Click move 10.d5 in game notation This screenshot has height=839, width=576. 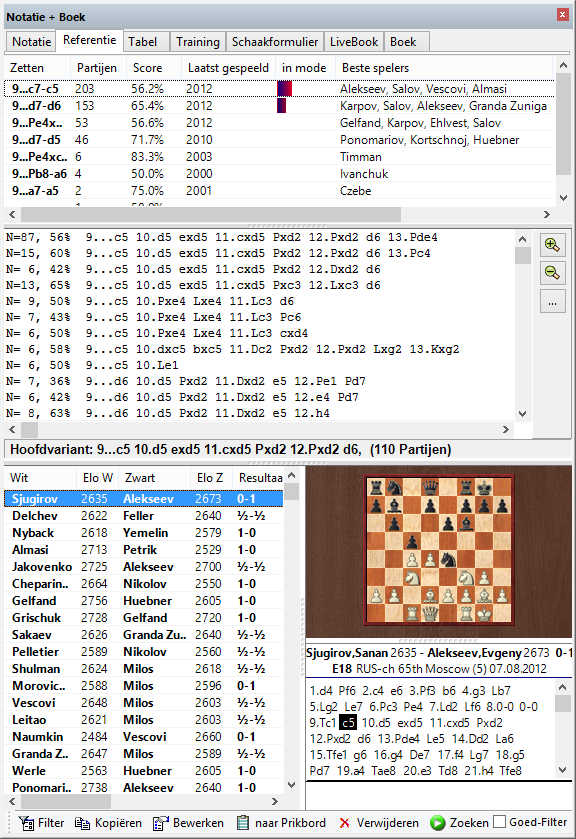[376, 723]
